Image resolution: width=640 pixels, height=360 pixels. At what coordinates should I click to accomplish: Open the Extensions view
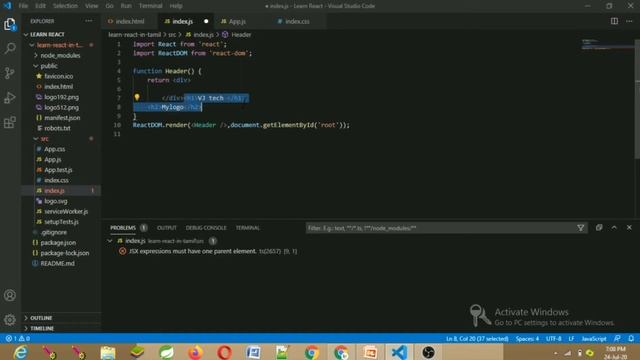[10, 122]
